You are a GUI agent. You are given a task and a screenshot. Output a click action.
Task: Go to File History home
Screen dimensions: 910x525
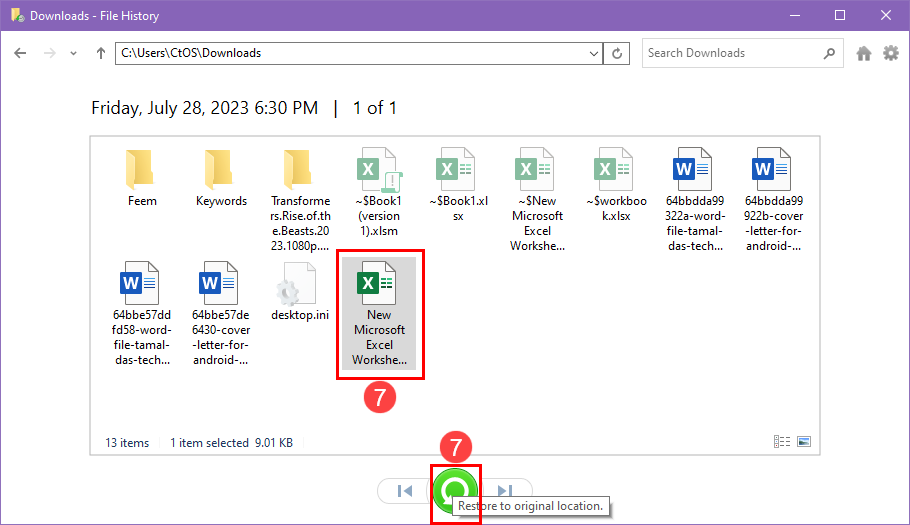864,53
